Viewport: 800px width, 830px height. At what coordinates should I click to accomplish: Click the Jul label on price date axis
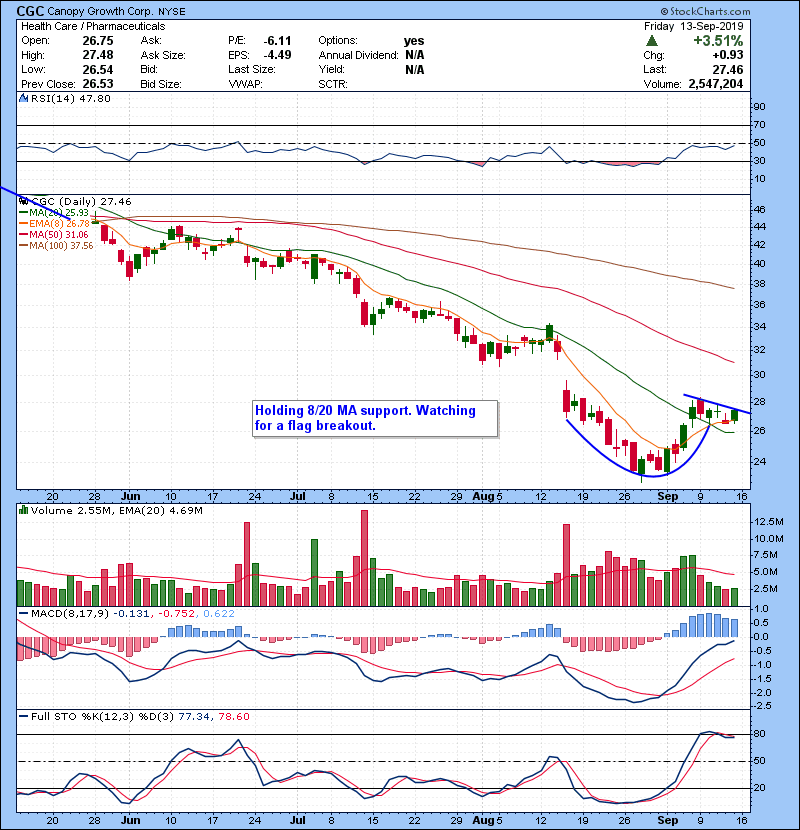click(298, 497)
